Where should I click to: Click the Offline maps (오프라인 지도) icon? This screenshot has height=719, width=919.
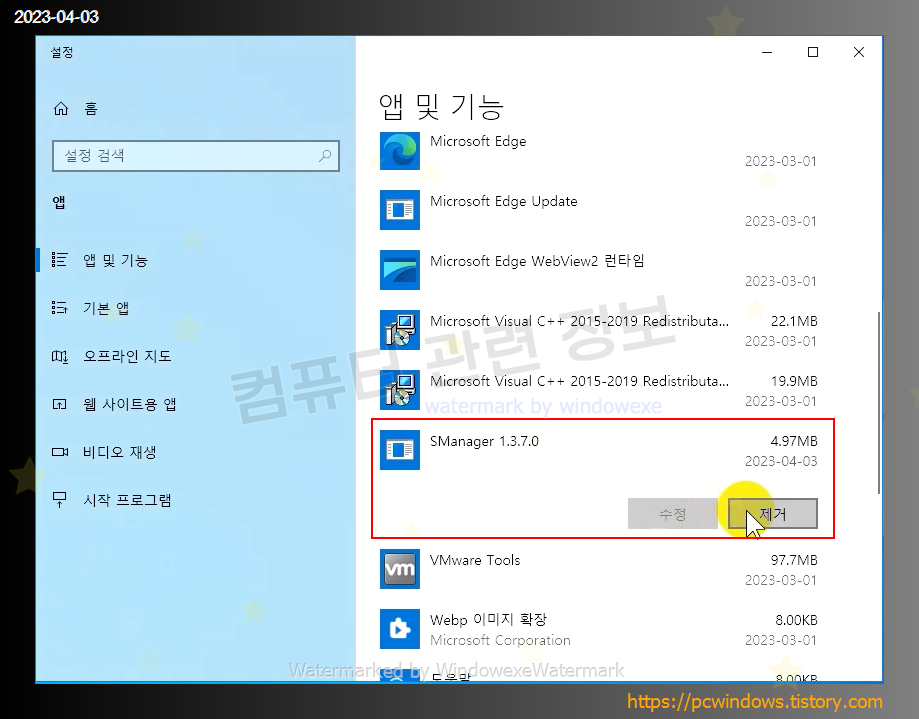click(x=59, y=356)
